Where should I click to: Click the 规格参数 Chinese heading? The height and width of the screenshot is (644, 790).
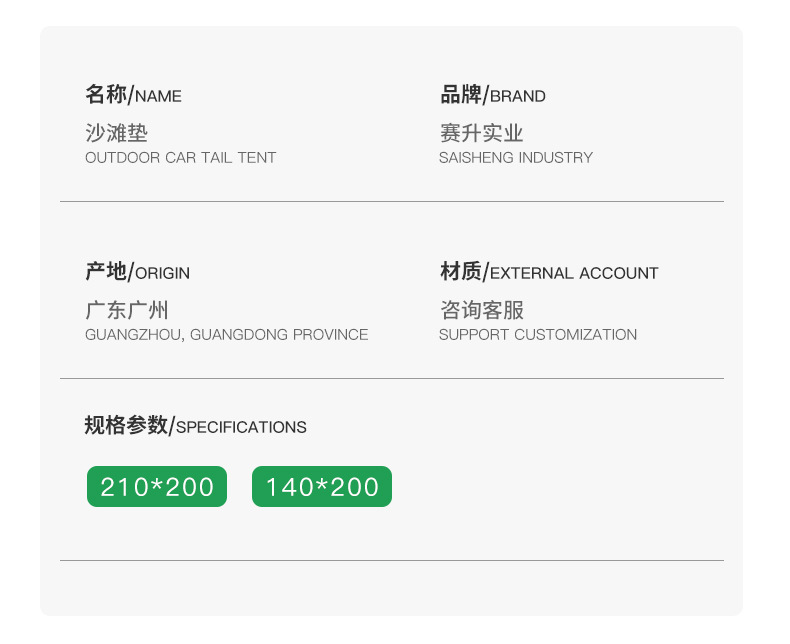coord(126,426)
